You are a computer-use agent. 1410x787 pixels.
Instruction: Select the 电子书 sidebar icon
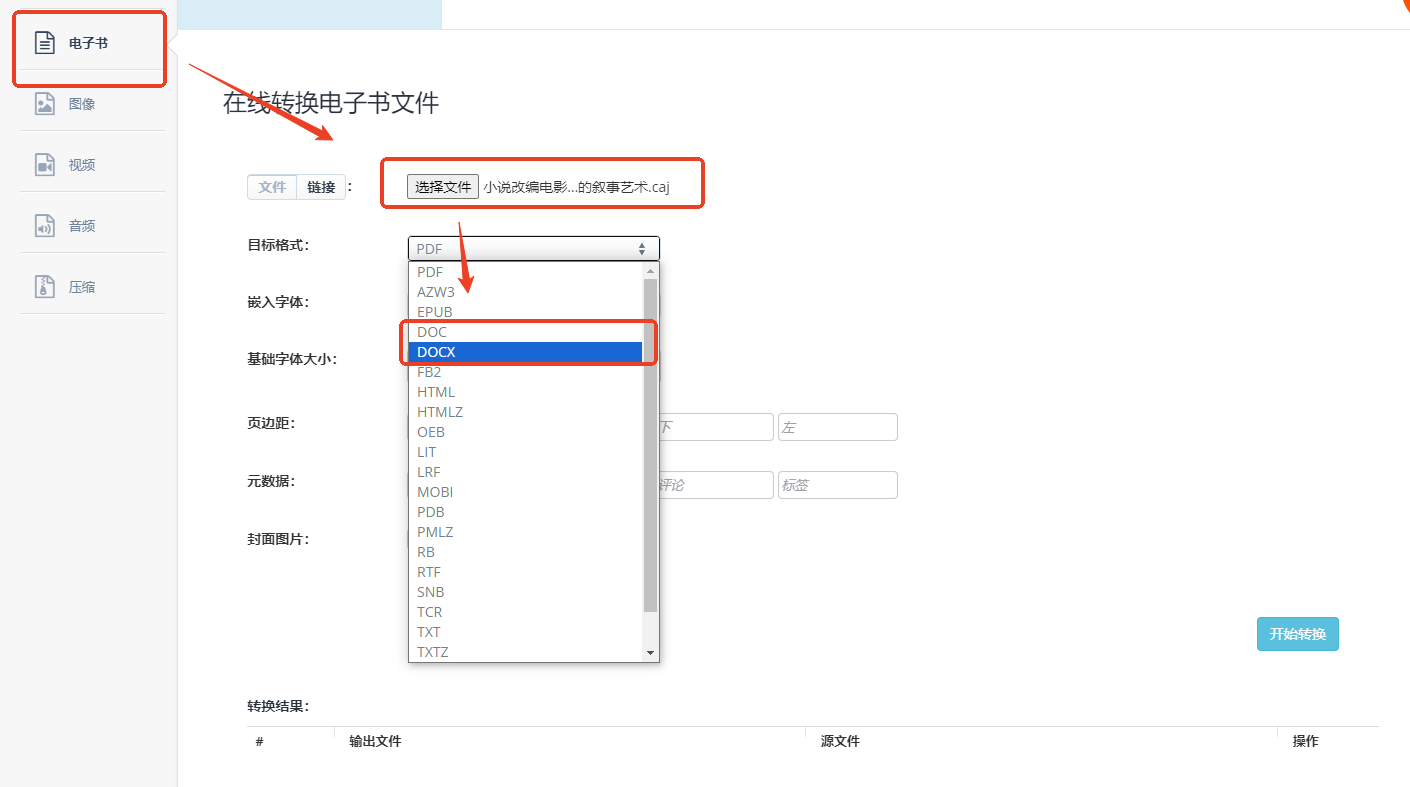[88, 42]
